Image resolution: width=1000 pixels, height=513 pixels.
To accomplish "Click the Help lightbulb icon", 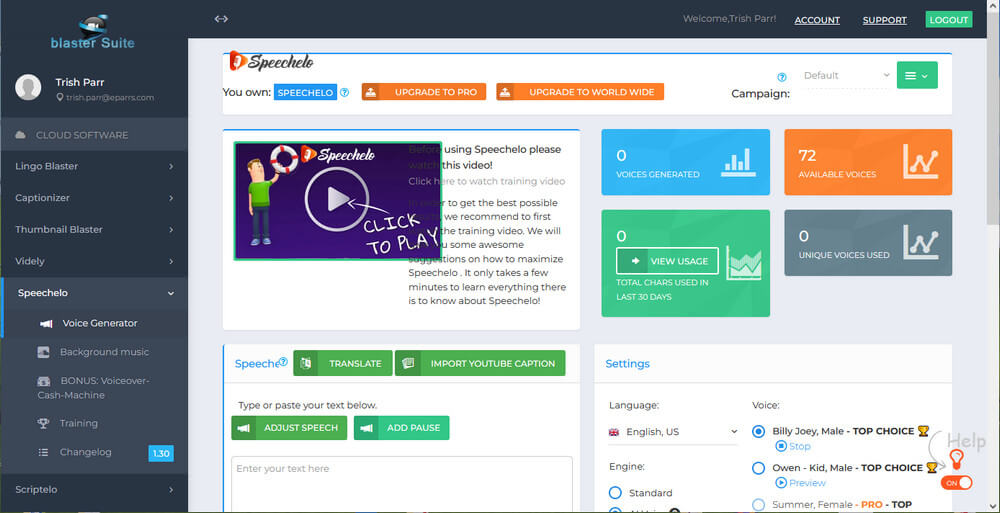I will tap(956, 459).
